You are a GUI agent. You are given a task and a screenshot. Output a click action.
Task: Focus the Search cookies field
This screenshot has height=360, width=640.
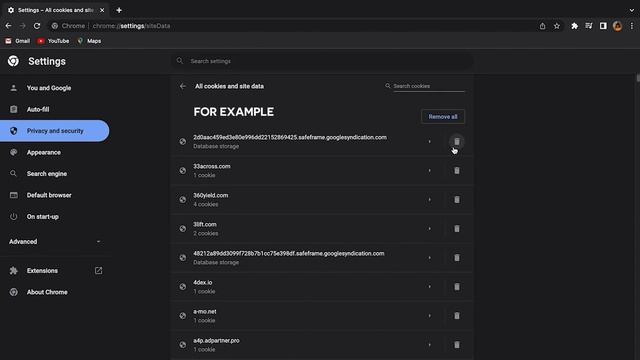tap(429, 86)
